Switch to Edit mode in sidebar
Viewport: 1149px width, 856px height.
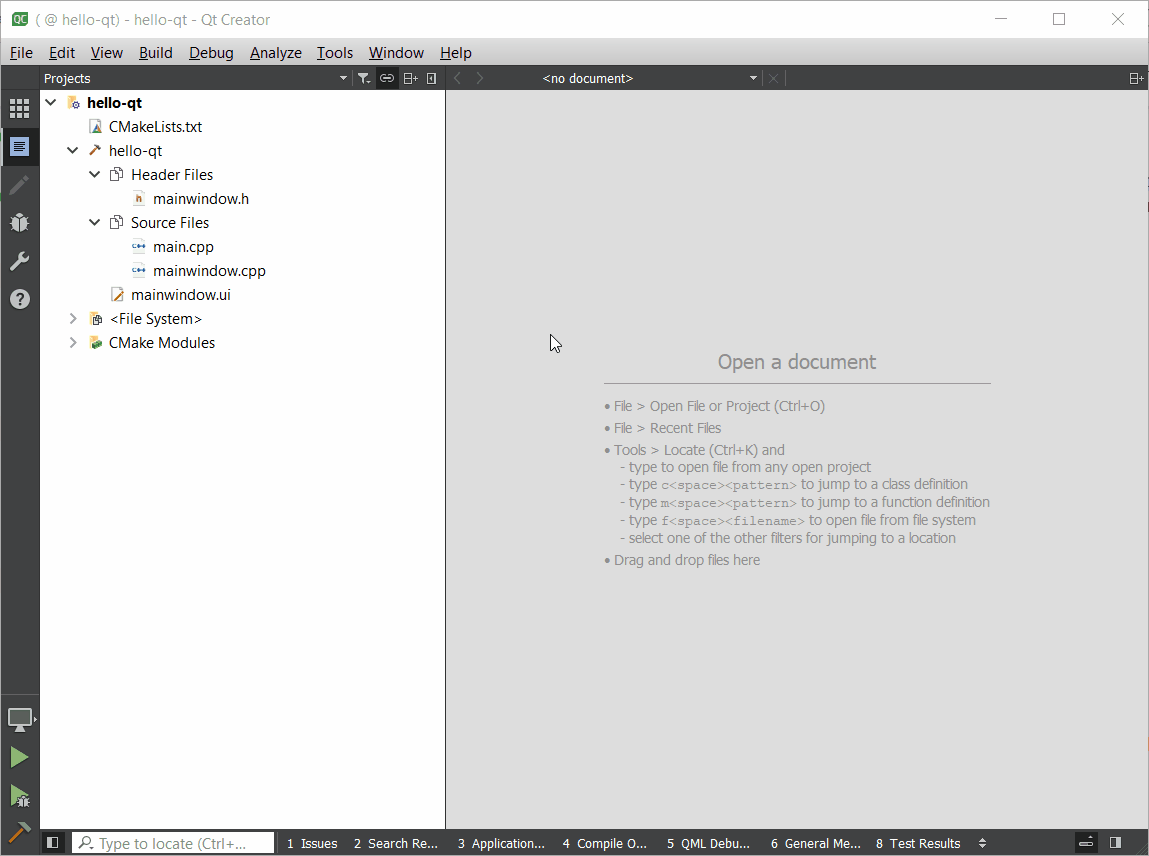[x=19, y=147]
